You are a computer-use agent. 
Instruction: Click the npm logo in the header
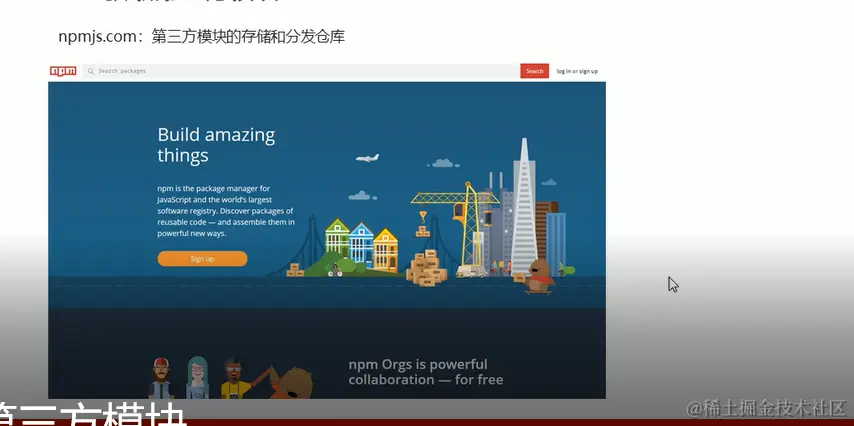(x=63, y=71)
